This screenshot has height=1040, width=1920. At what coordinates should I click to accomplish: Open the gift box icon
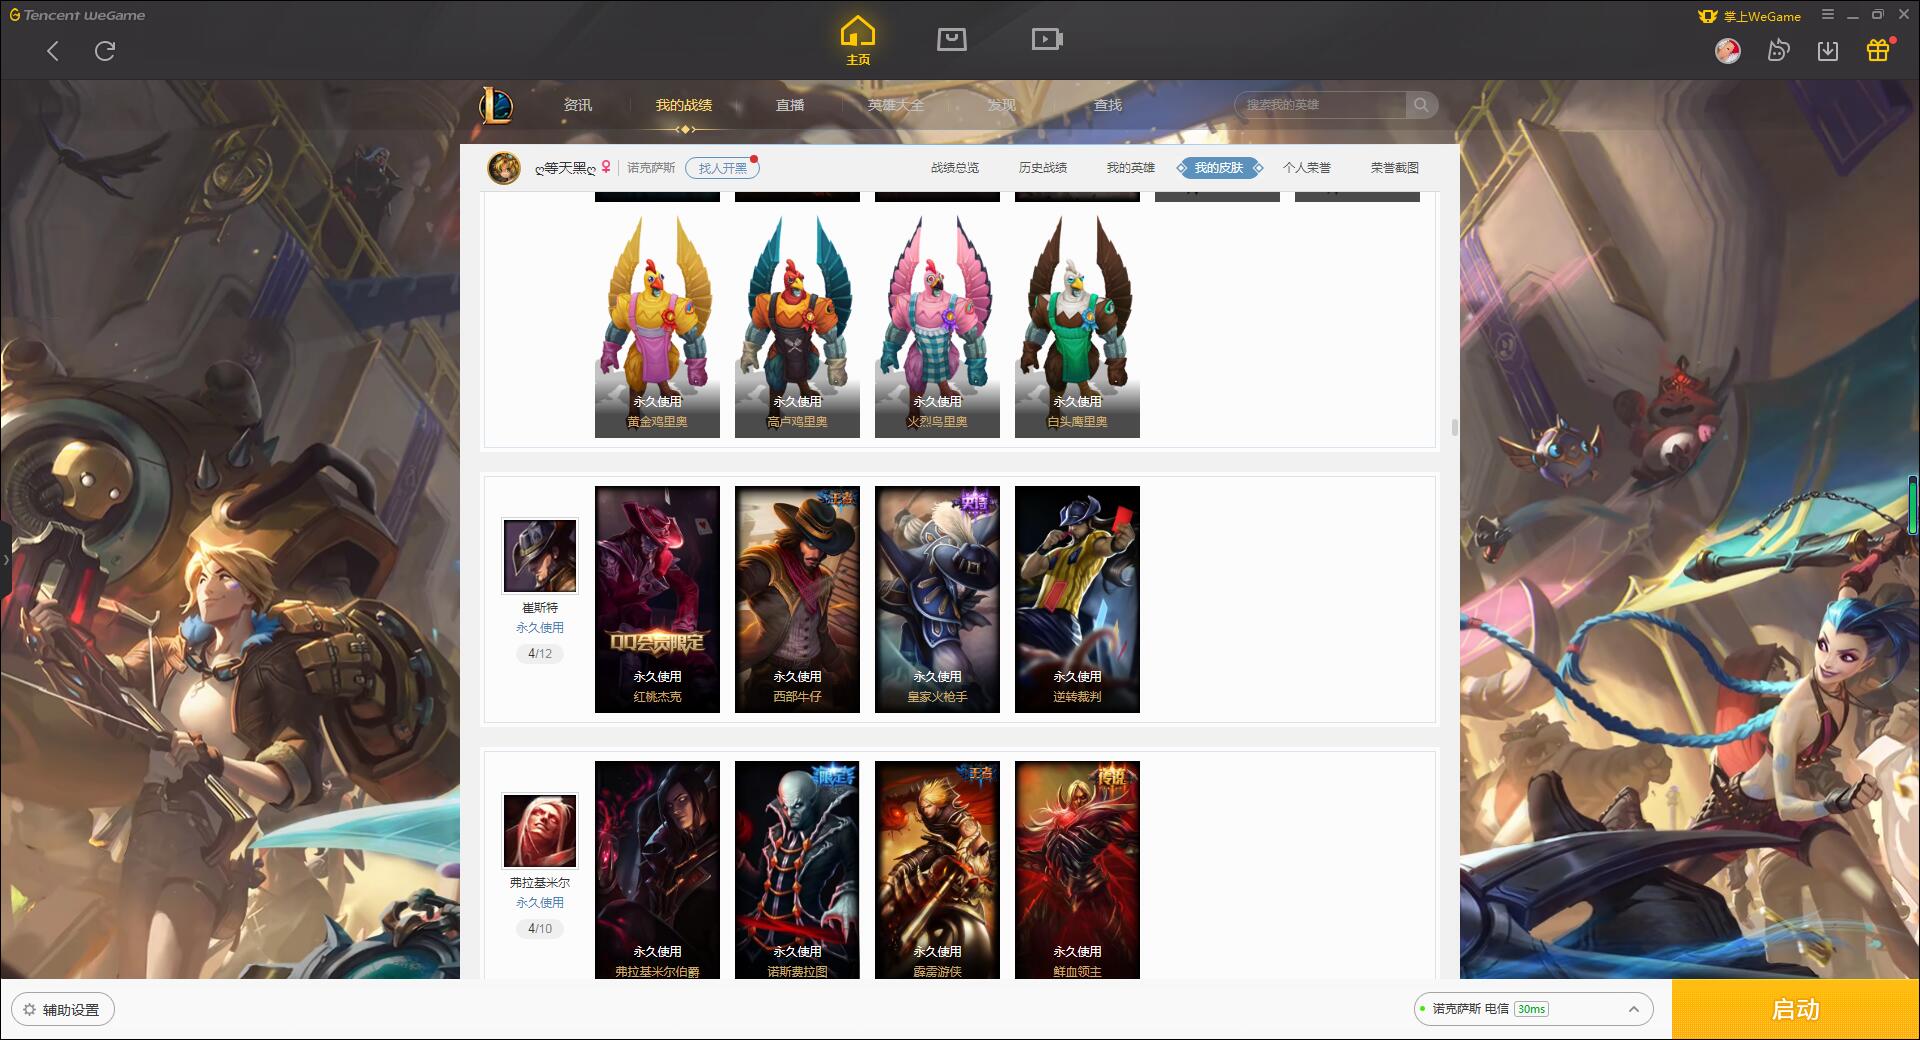point(1878,50)
